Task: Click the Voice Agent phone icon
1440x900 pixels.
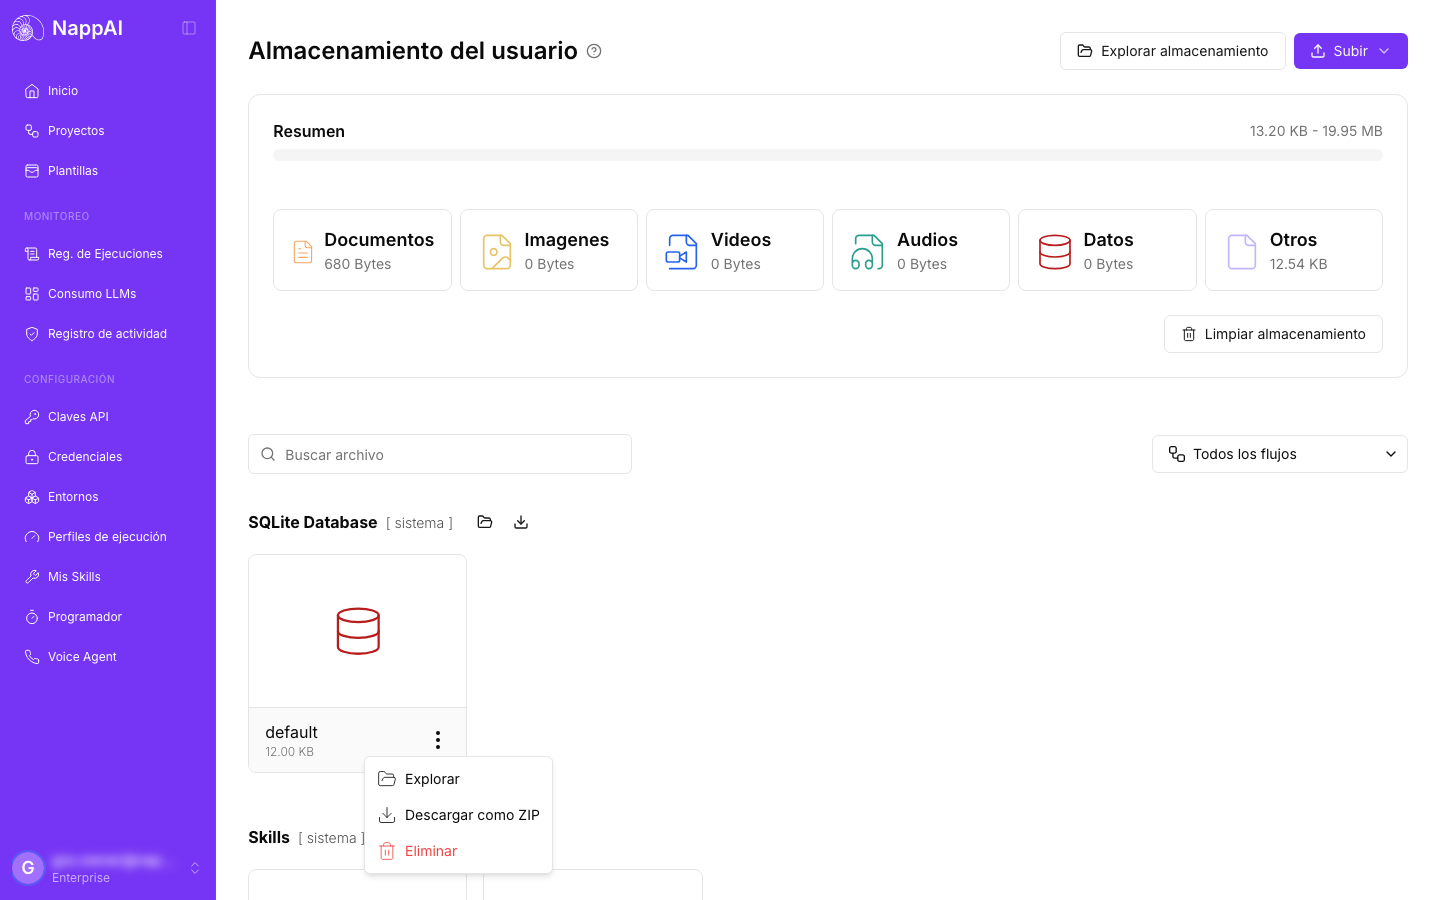Action: [x=32, y=657]
